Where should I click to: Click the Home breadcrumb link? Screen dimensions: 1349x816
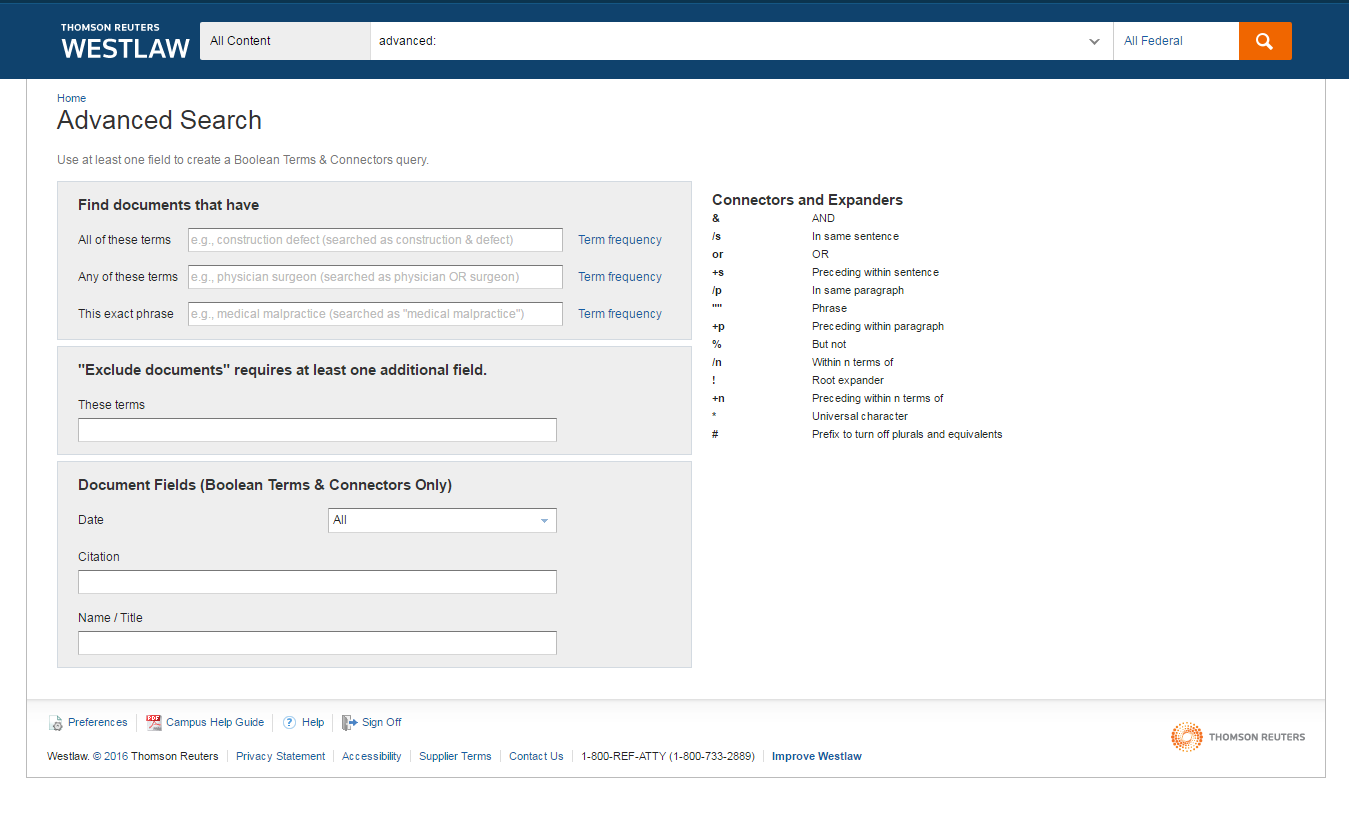71,98
